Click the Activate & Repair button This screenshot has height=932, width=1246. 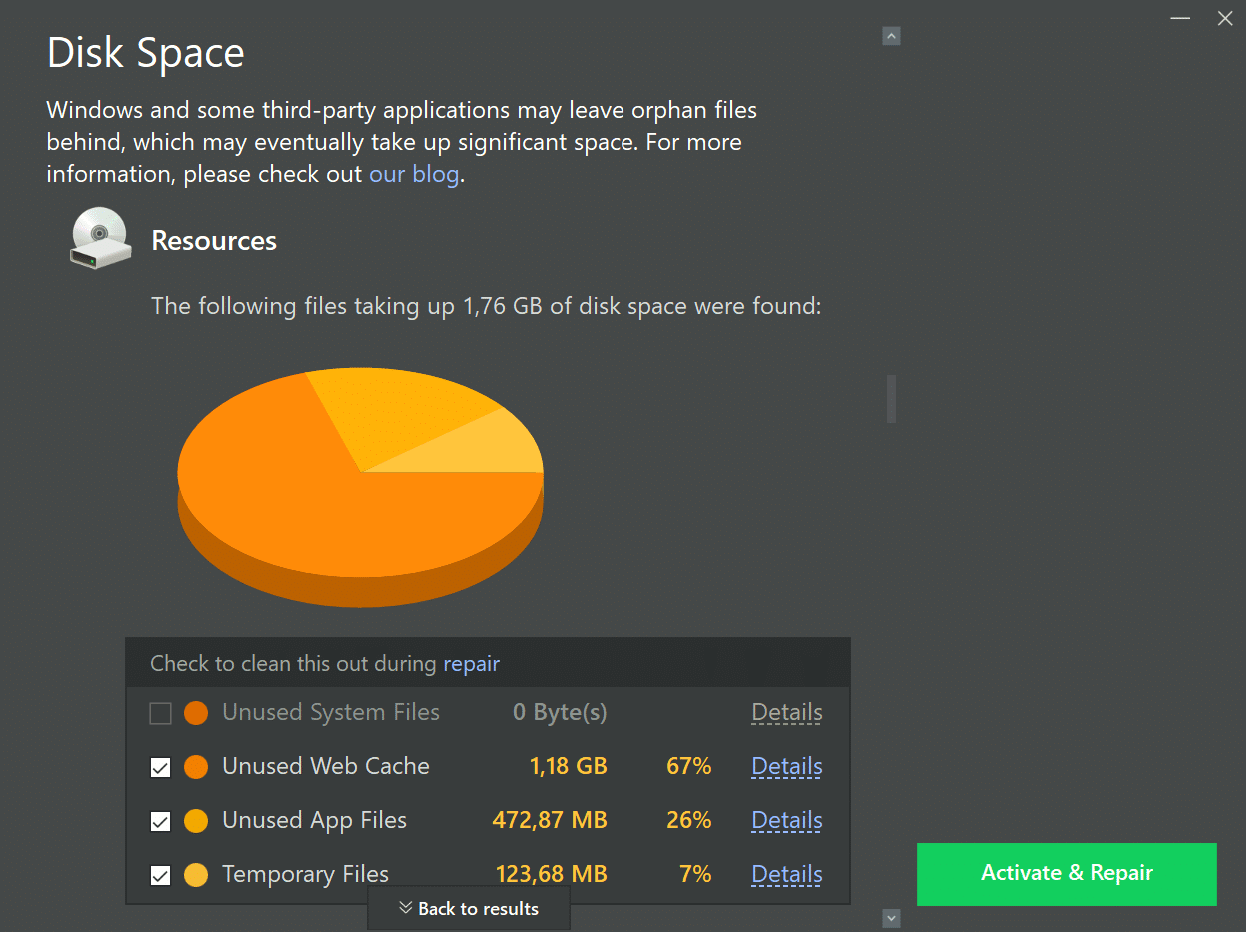pyautogui.click(x=1066, y=873)
